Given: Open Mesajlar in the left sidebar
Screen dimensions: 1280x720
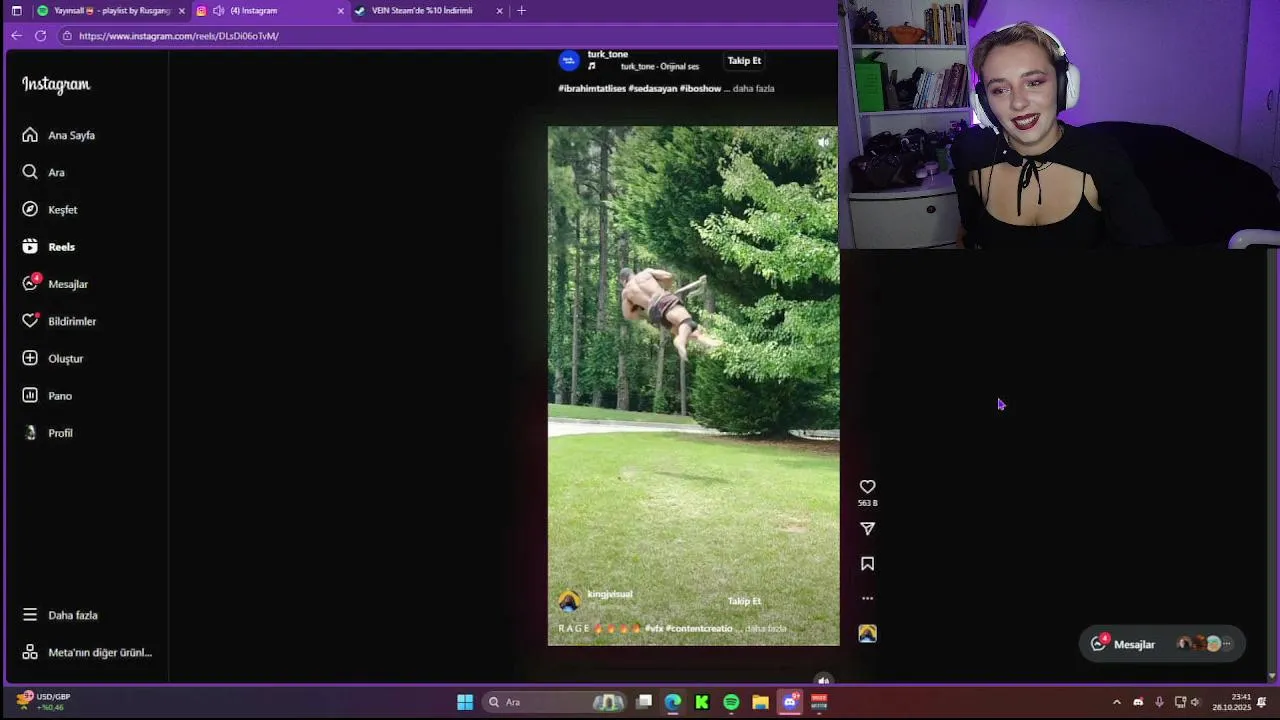Looking at the screenshot, I should (55, 284).
